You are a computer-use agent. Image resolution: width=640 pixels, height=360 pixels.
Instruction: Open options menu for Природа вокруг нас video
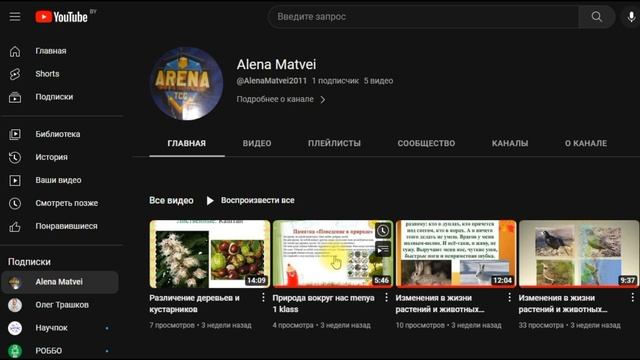tap(386, 298)
